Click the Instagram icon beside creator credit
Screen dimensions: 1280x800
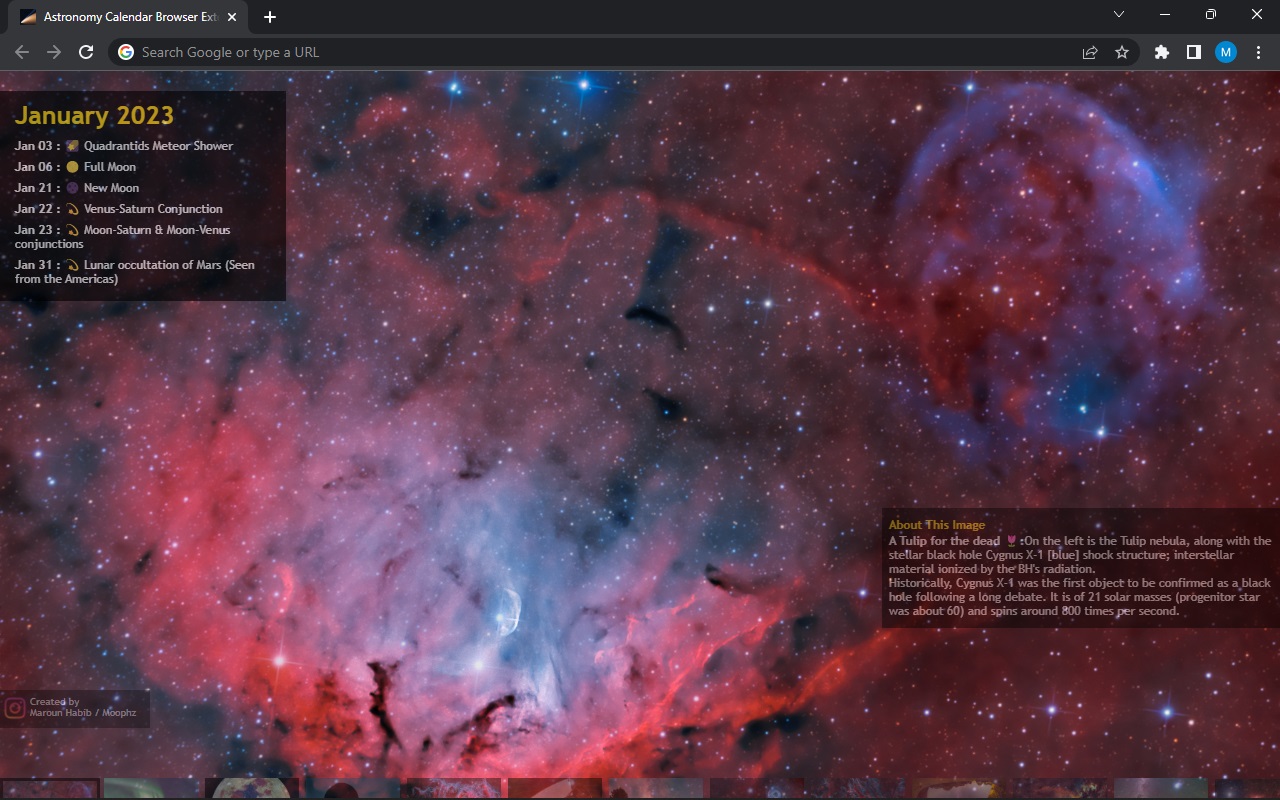click(14, 708)
